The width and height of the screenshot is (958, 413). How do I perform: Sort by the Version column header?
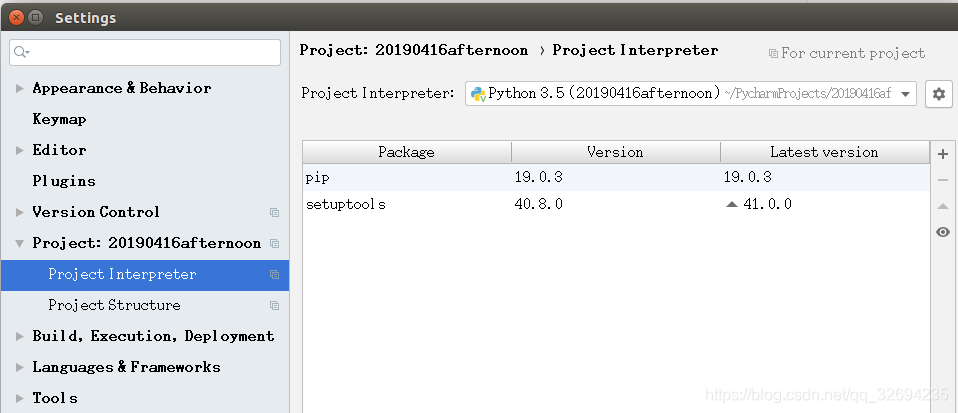tap(616, 152)
